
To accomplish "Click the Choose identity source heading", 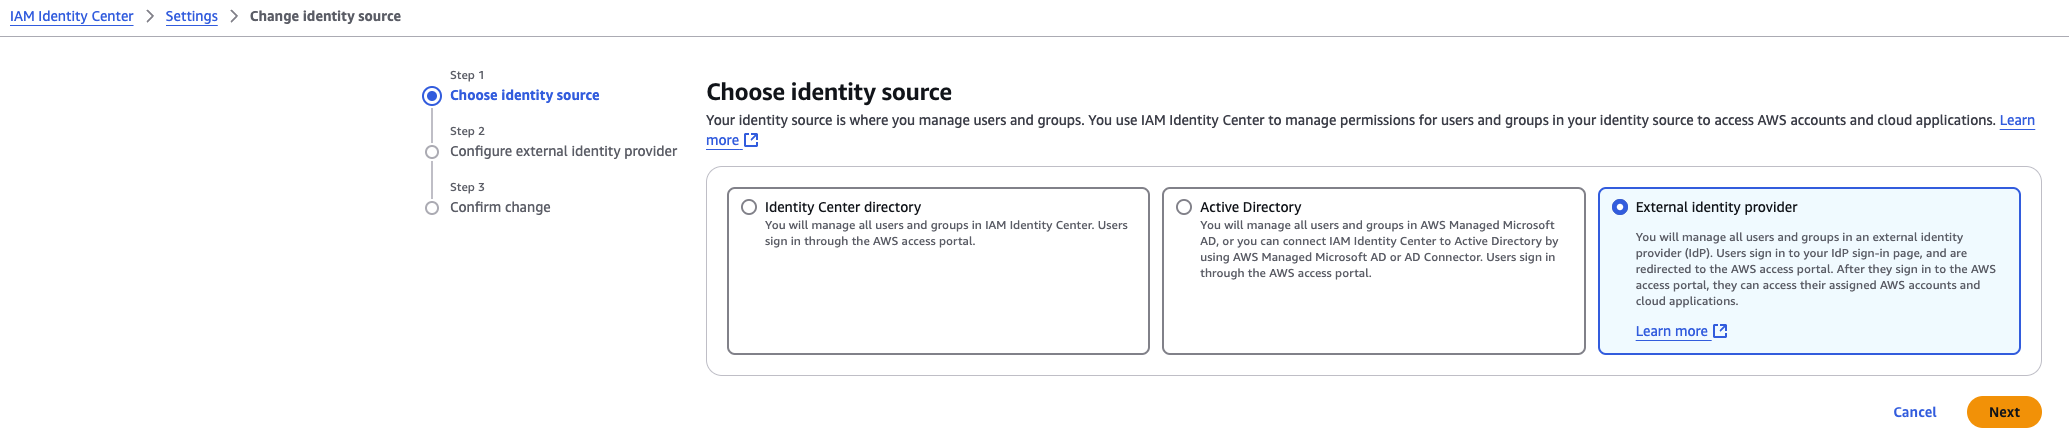I will point(829,92).
